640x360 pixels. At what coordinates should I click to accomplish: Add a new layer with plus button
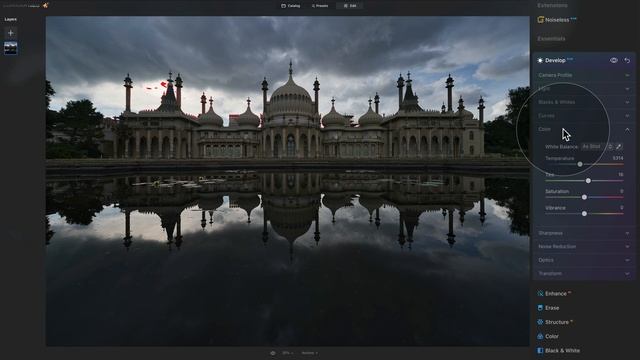click(11, 33)
